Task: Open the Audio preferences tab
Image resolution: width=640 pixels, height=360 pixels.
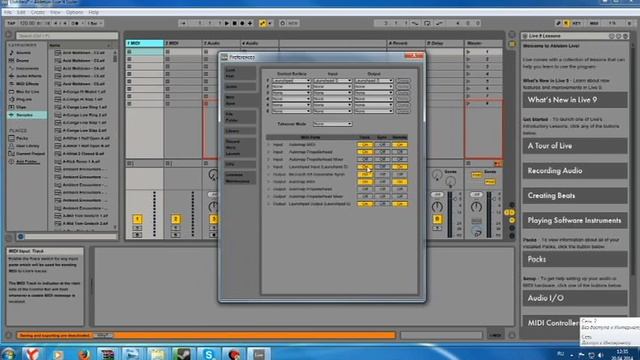Action: coord(240,87)
